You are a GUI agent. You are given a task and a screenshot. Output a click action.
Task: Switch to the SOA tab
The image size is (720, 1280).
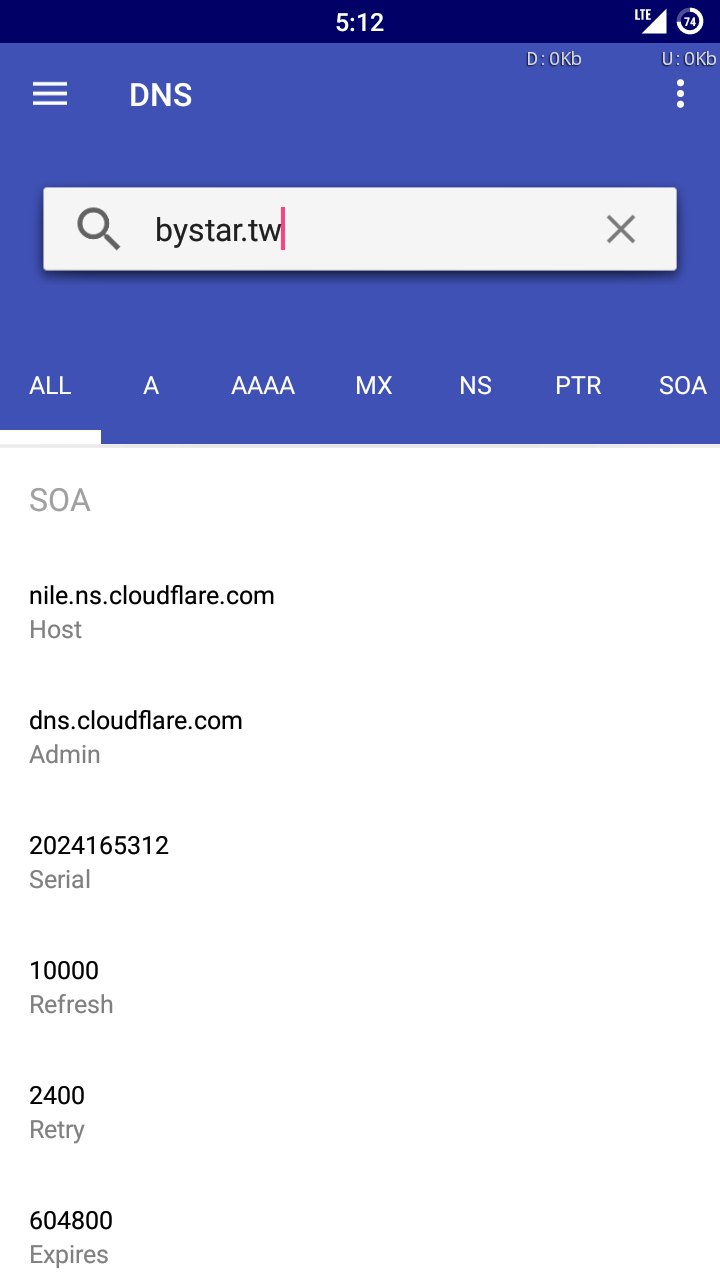682,386
